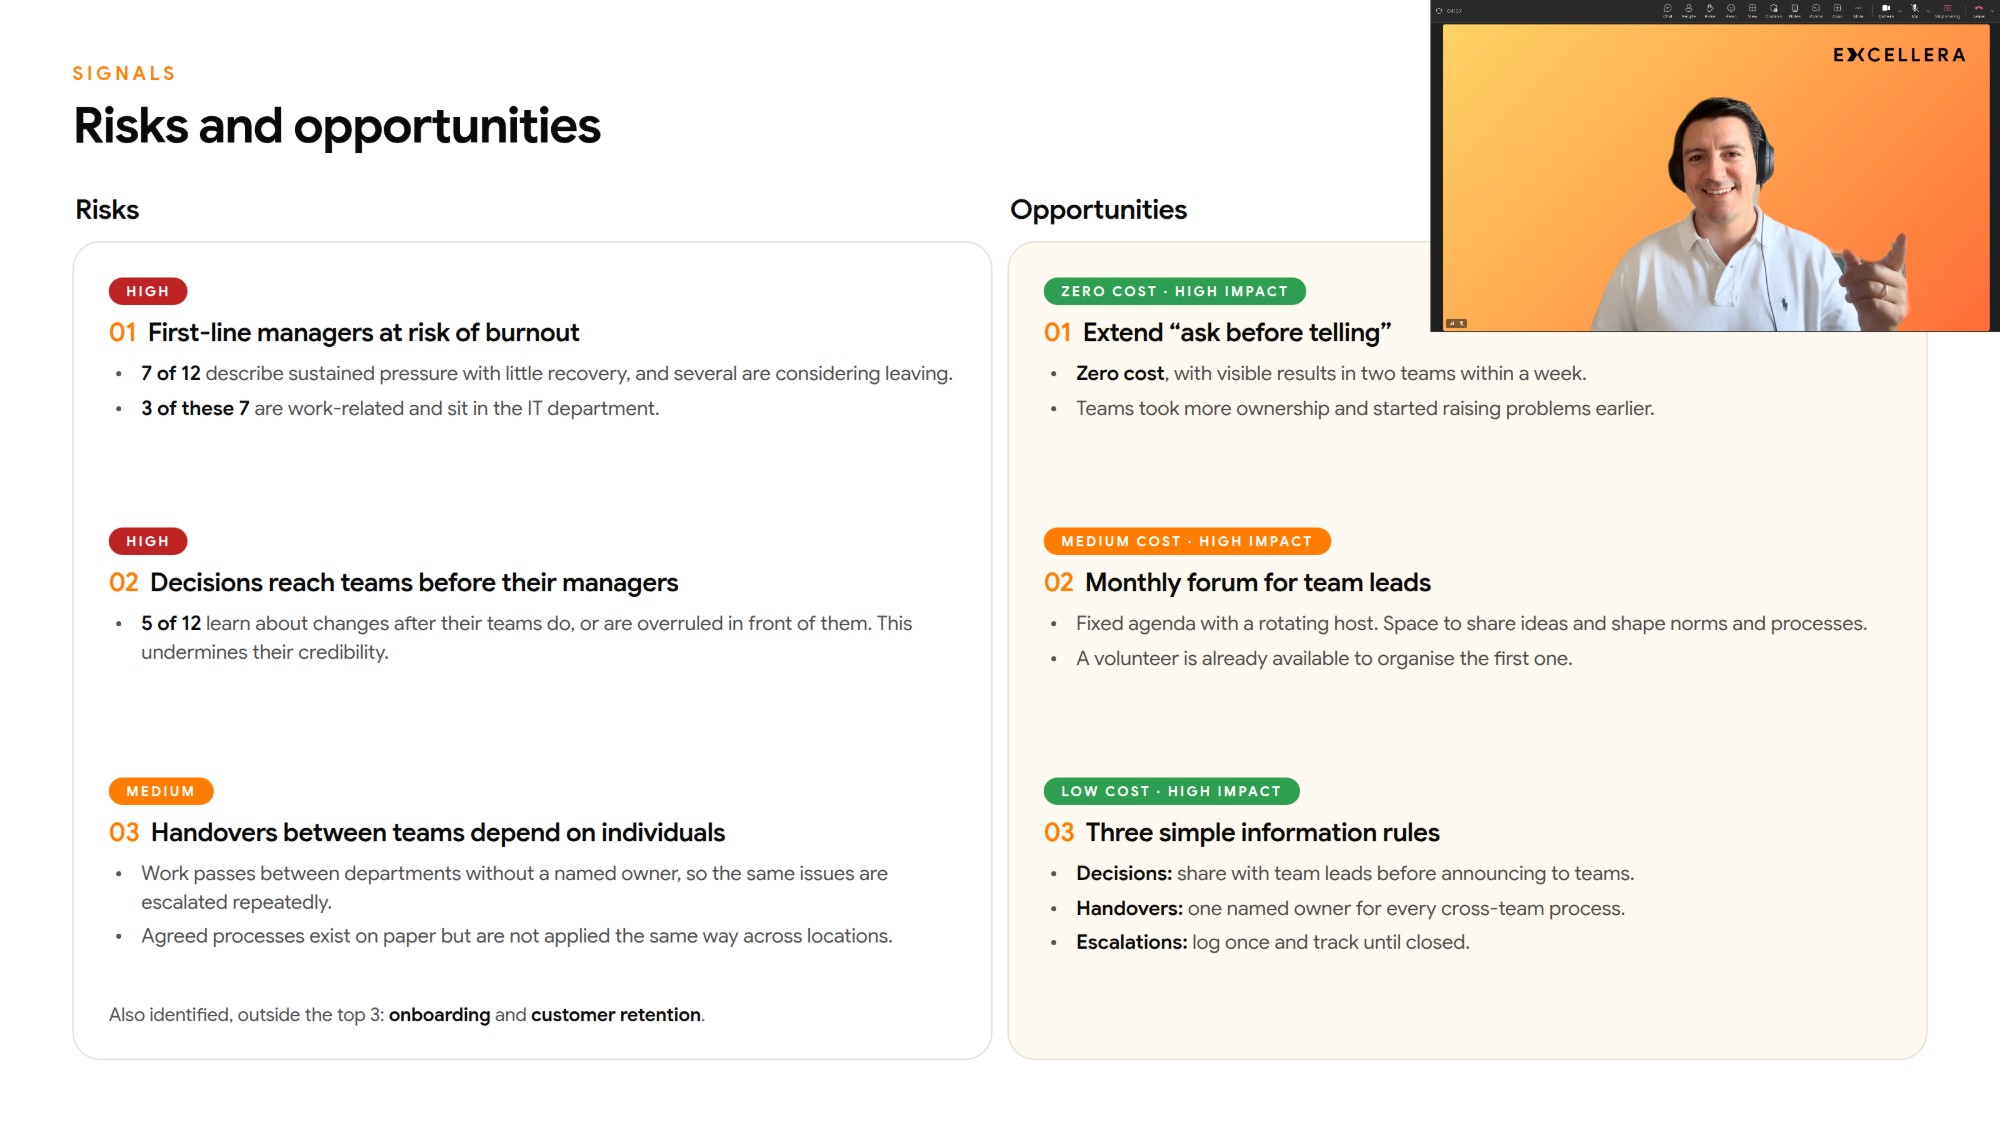Click the 'Opportunities' column heading

point(1098,210)
